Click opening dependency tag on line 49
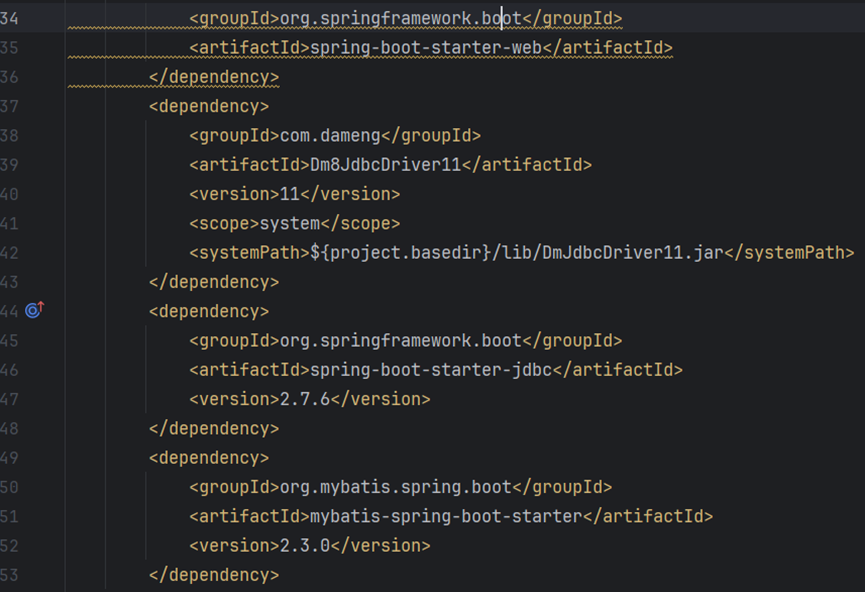 point(209,457)
